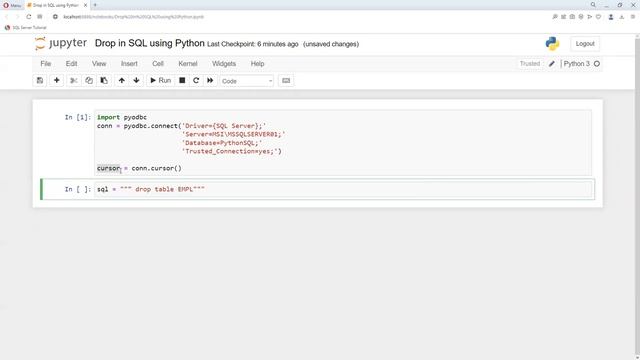Rename notebook via Drop in SQL using Python title

coord(149,43)
